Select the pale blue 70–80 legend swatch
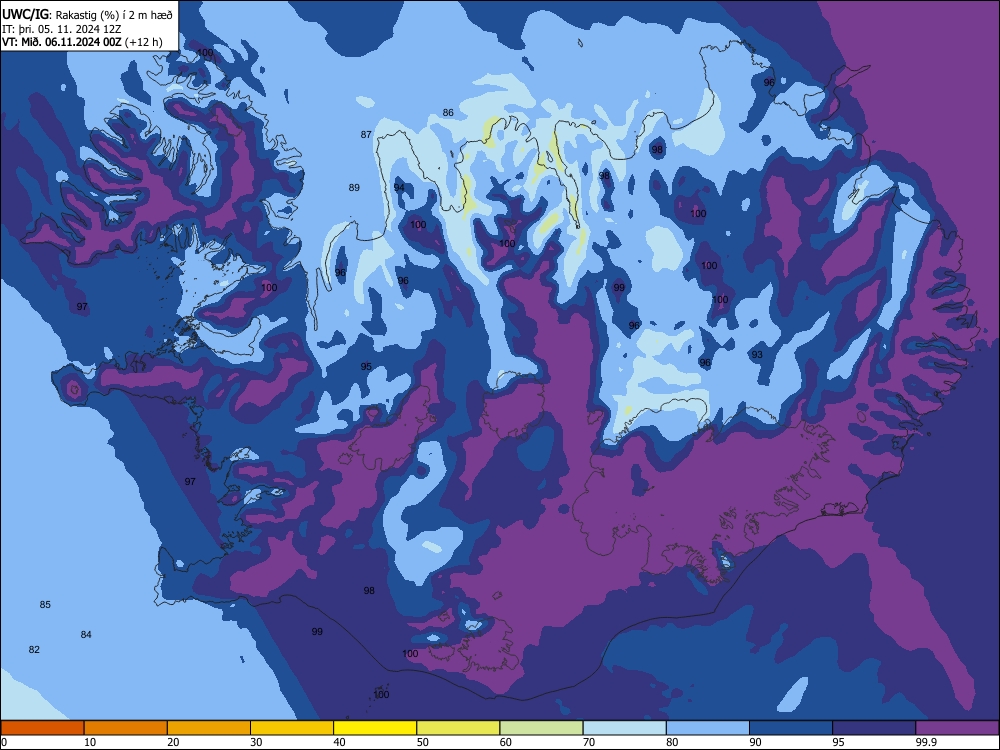Screen dimensions: 1000x750 [625, 728]
